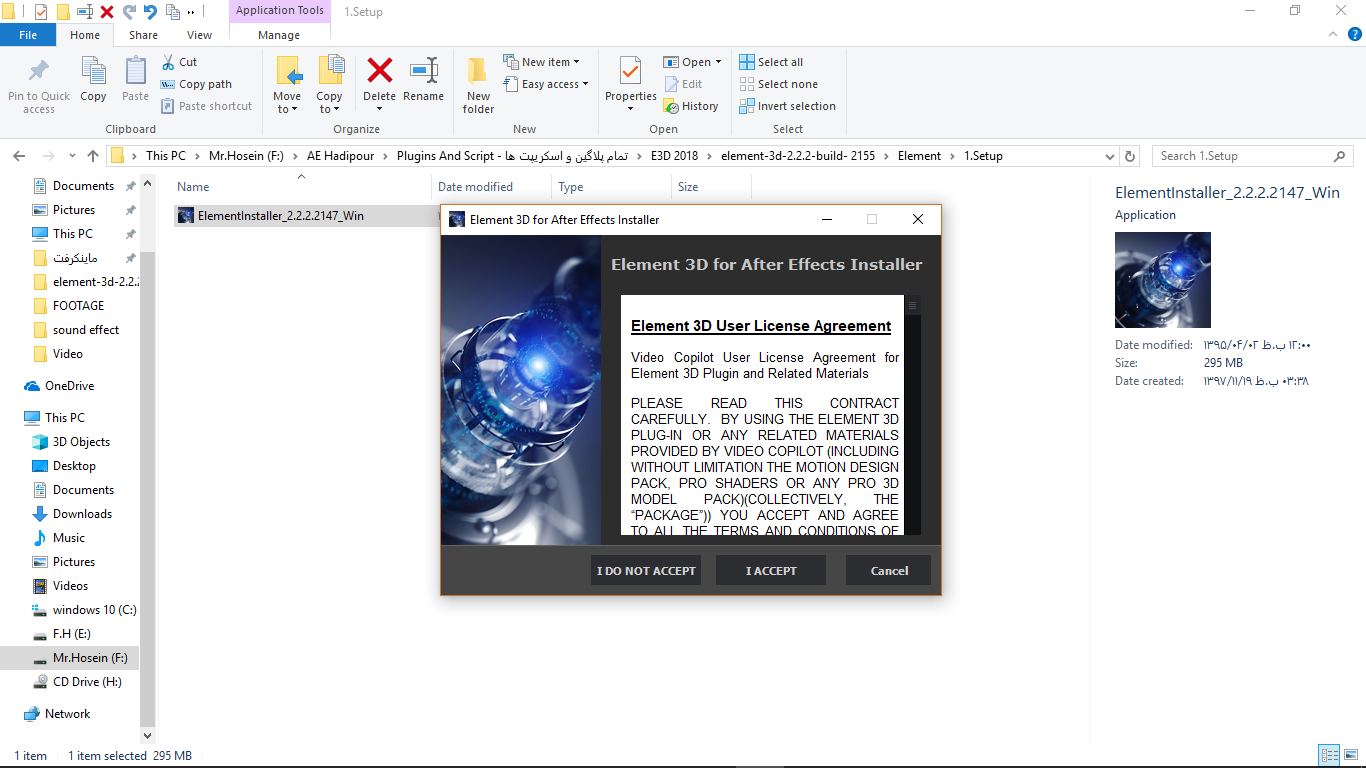The width and height of the screenshot is (1366, 768).
Task: Switch to large icons view button
Action: pos(1350,755)
